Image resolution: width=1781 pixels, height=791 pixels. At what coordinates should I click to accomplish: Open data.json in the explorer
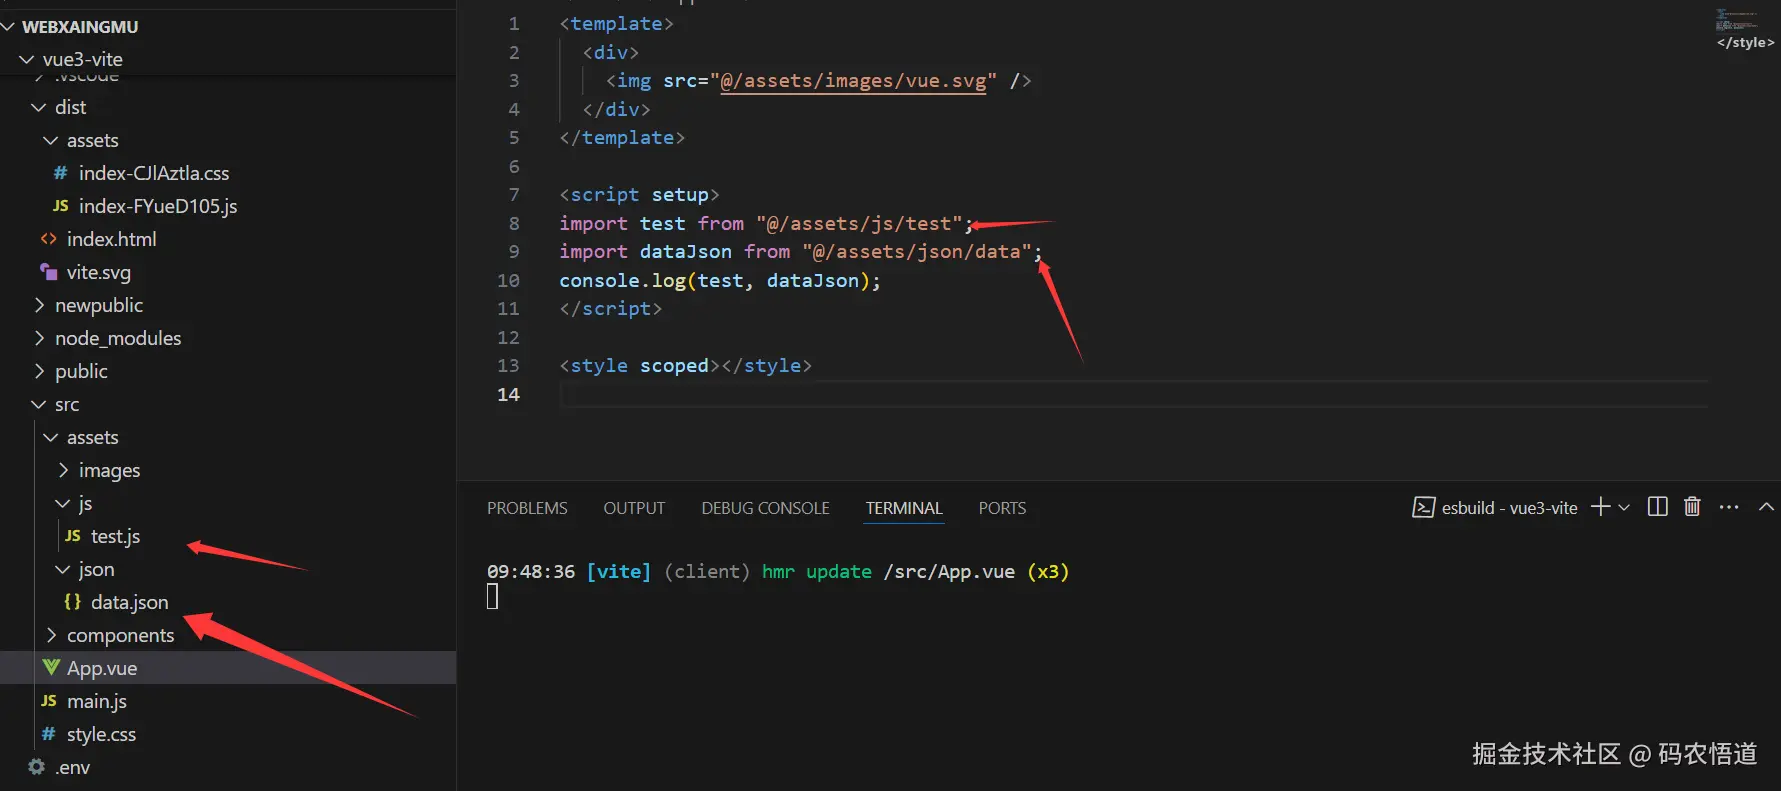click(x=129, y=602)
